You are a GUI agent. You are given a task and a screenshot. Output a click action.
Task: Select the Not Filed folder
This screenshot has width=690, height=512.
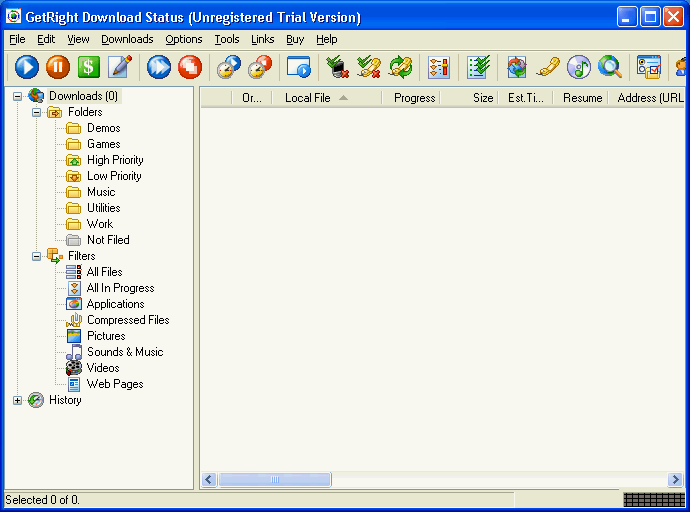[x=108, y=240]
